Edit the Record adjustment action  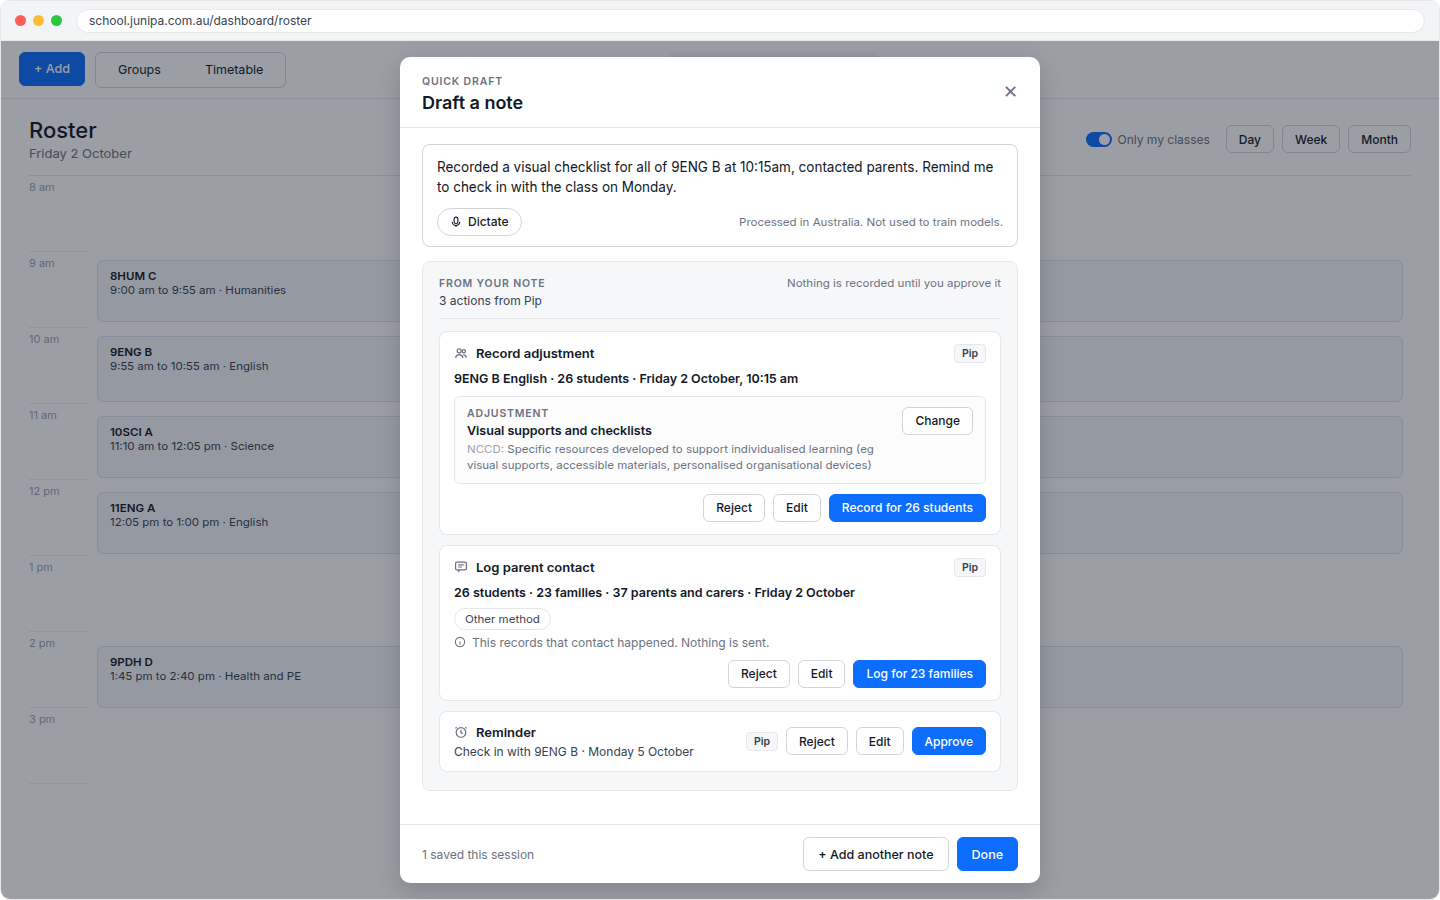[797, 508]
